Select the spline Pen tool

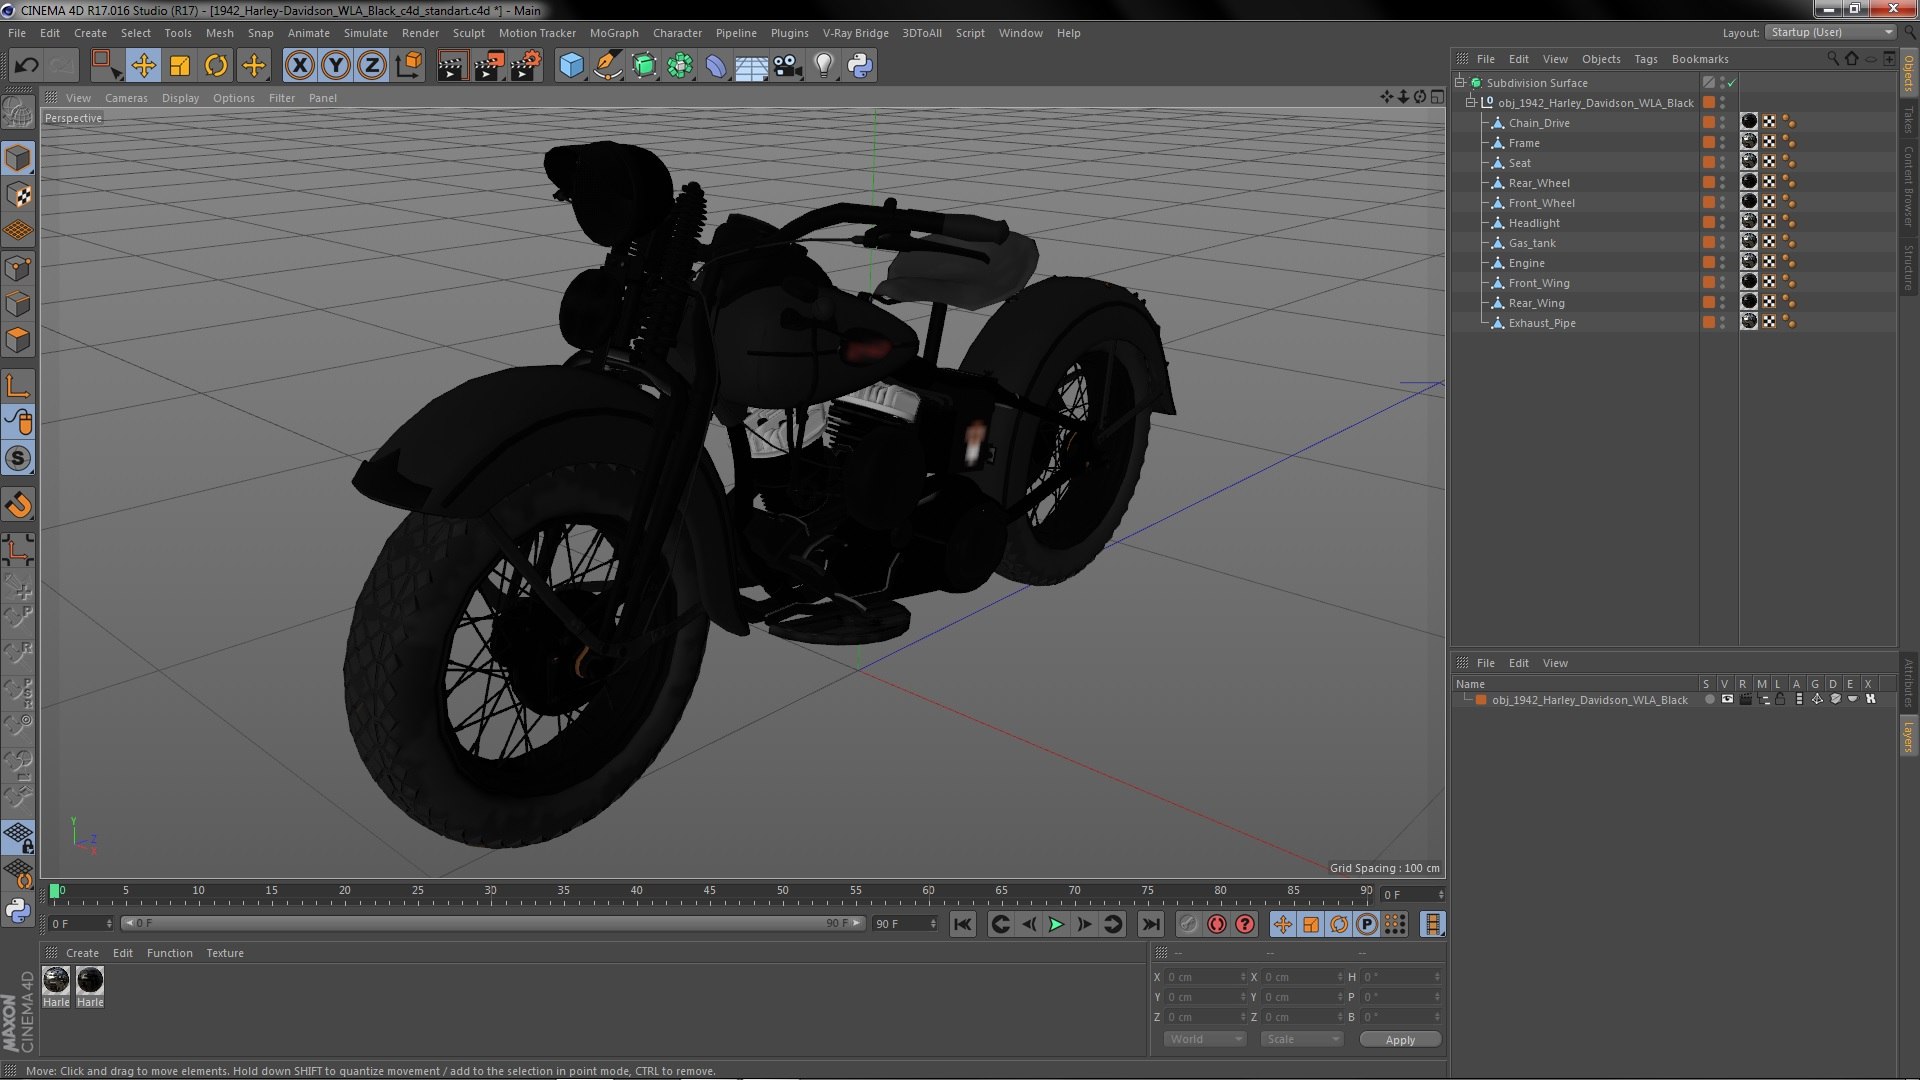click(607, 66)
